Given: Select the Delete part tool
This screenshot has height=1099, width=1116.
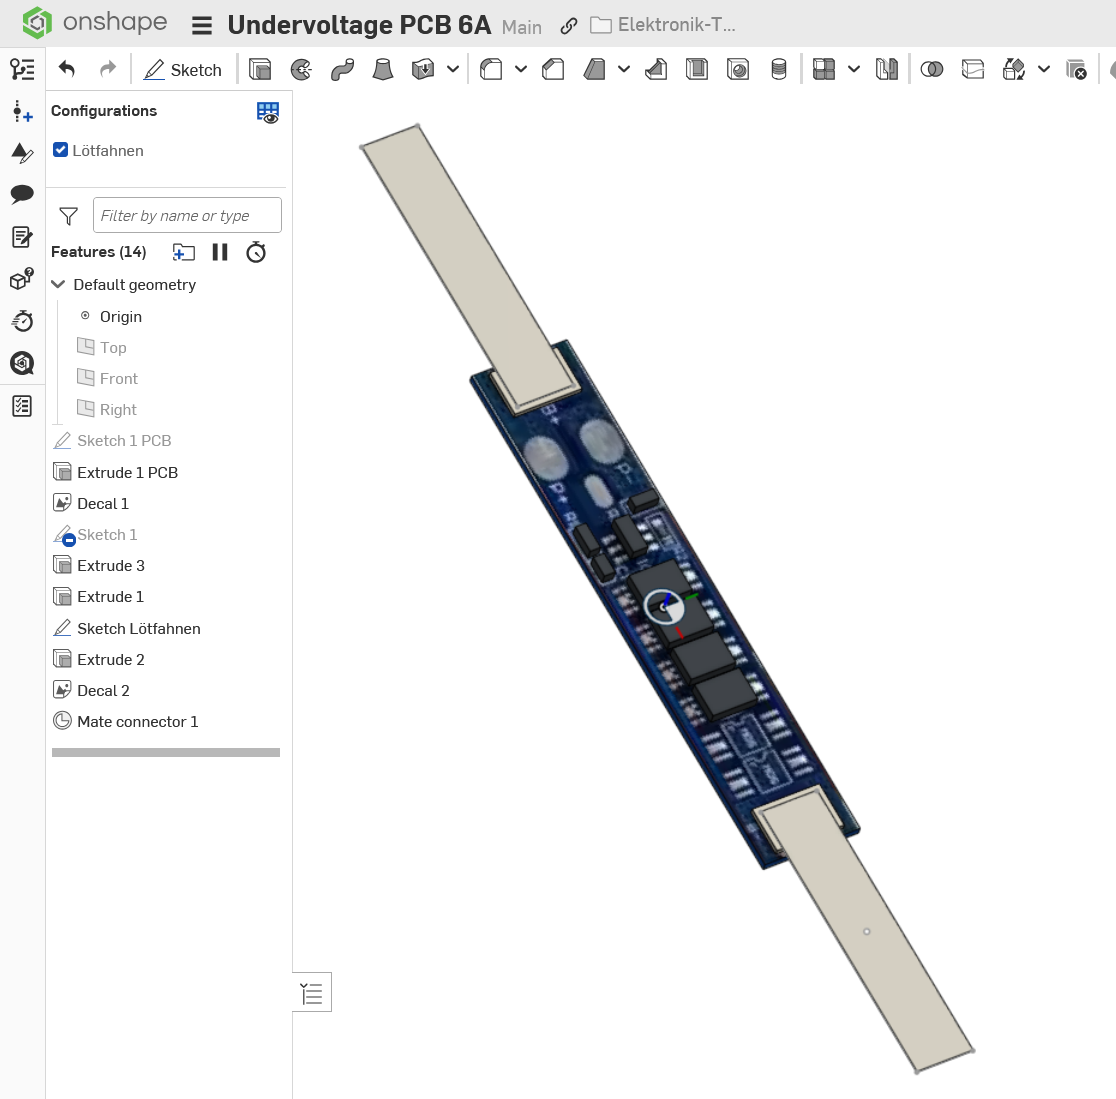Looking at the screenshot, I should [x=1076, y=70].
